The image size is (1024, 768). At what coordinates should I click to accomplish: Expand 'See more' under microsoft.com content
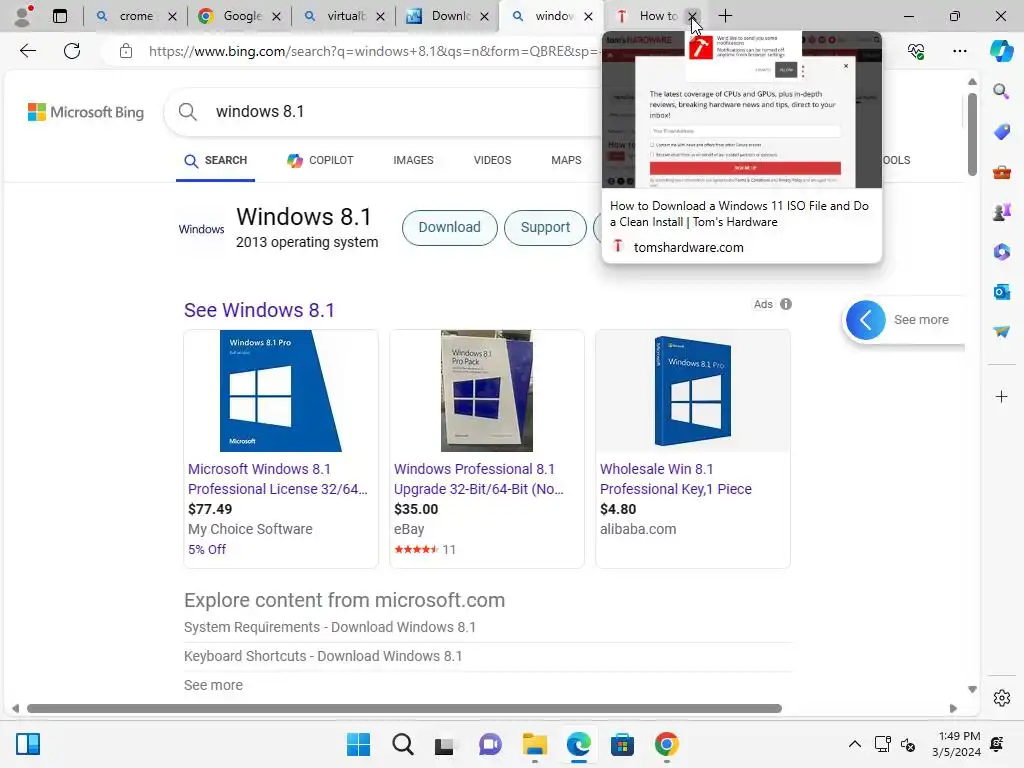click(213, 685)
